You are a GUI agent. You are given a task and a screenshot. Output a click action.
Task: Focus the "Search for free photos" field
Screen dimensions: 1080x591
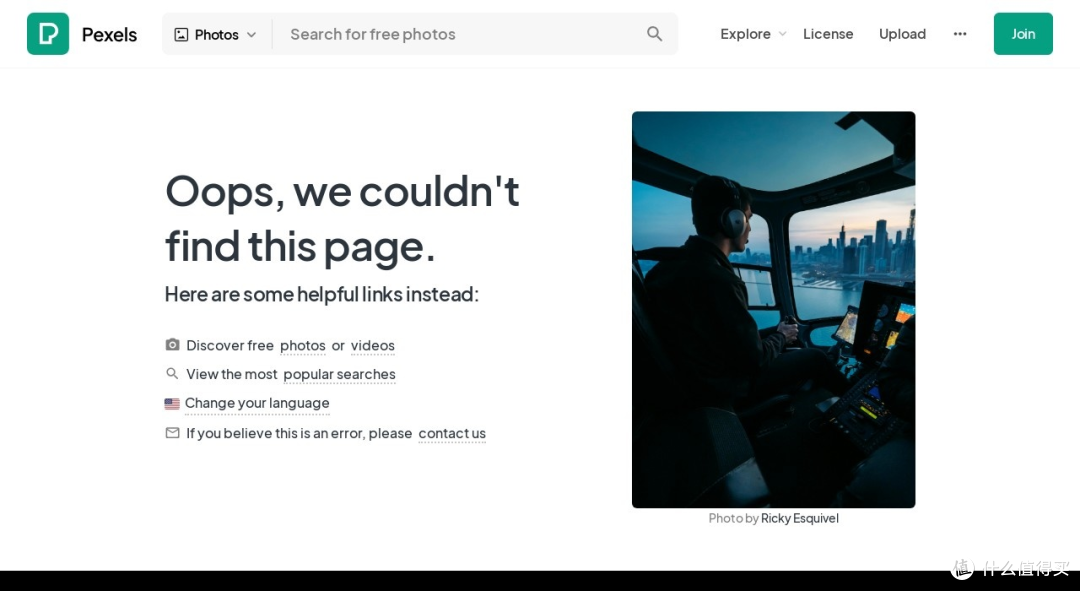pos(460,34)
